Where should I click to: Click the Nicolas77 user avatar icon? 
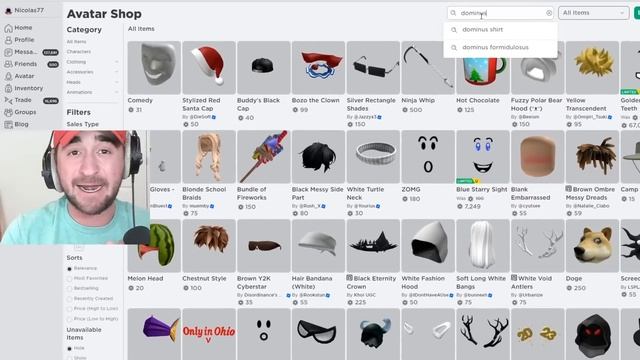(x=8, y=11)
